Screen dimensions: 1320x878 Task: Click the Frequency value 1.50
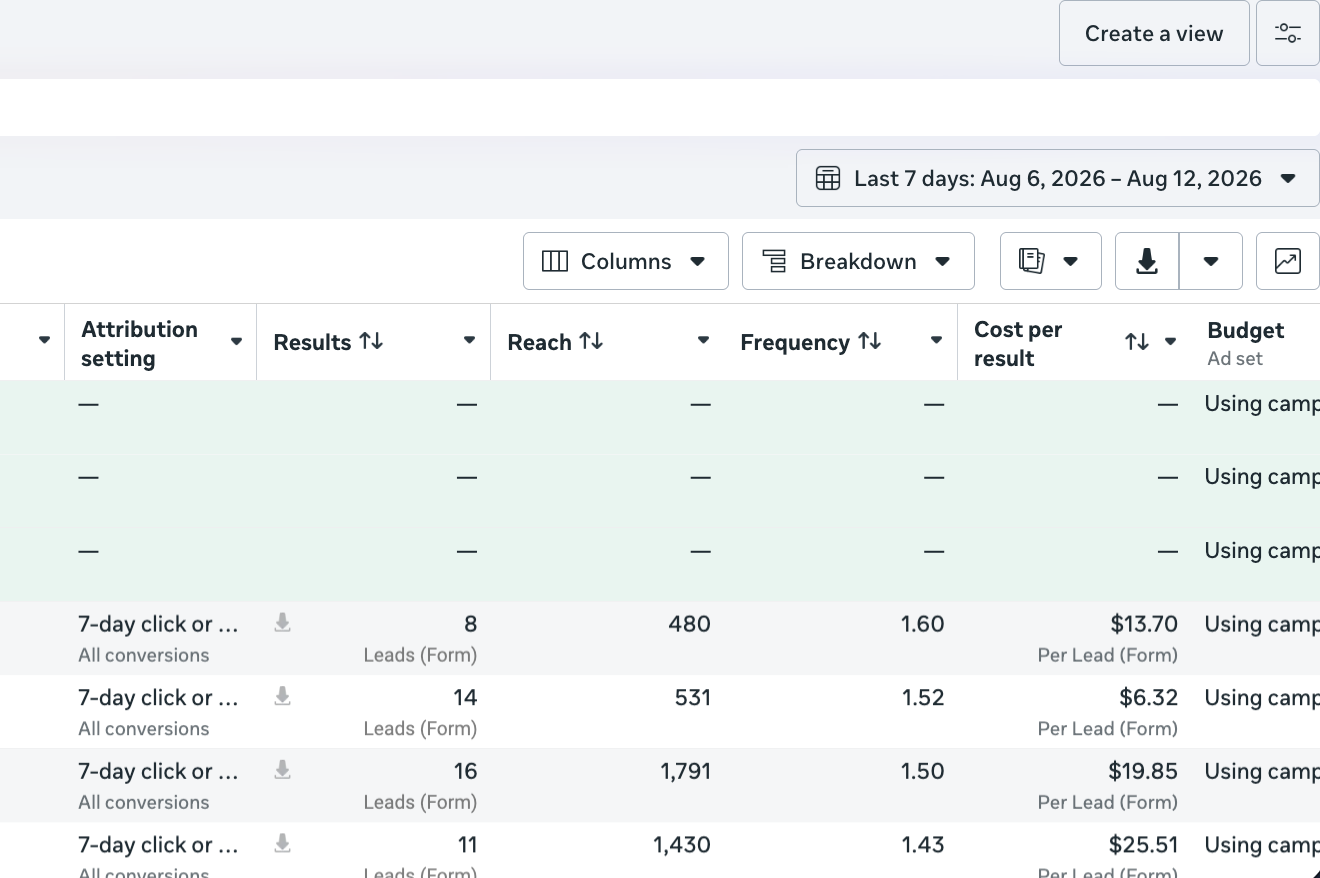pyautogui.click(x=922, y=771)
